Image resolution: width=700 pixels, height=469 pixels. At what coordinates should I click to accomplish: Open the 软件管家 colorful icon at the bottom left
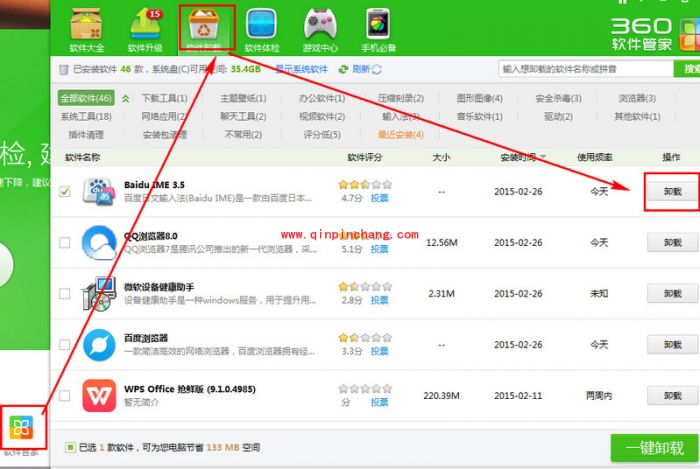21,427
